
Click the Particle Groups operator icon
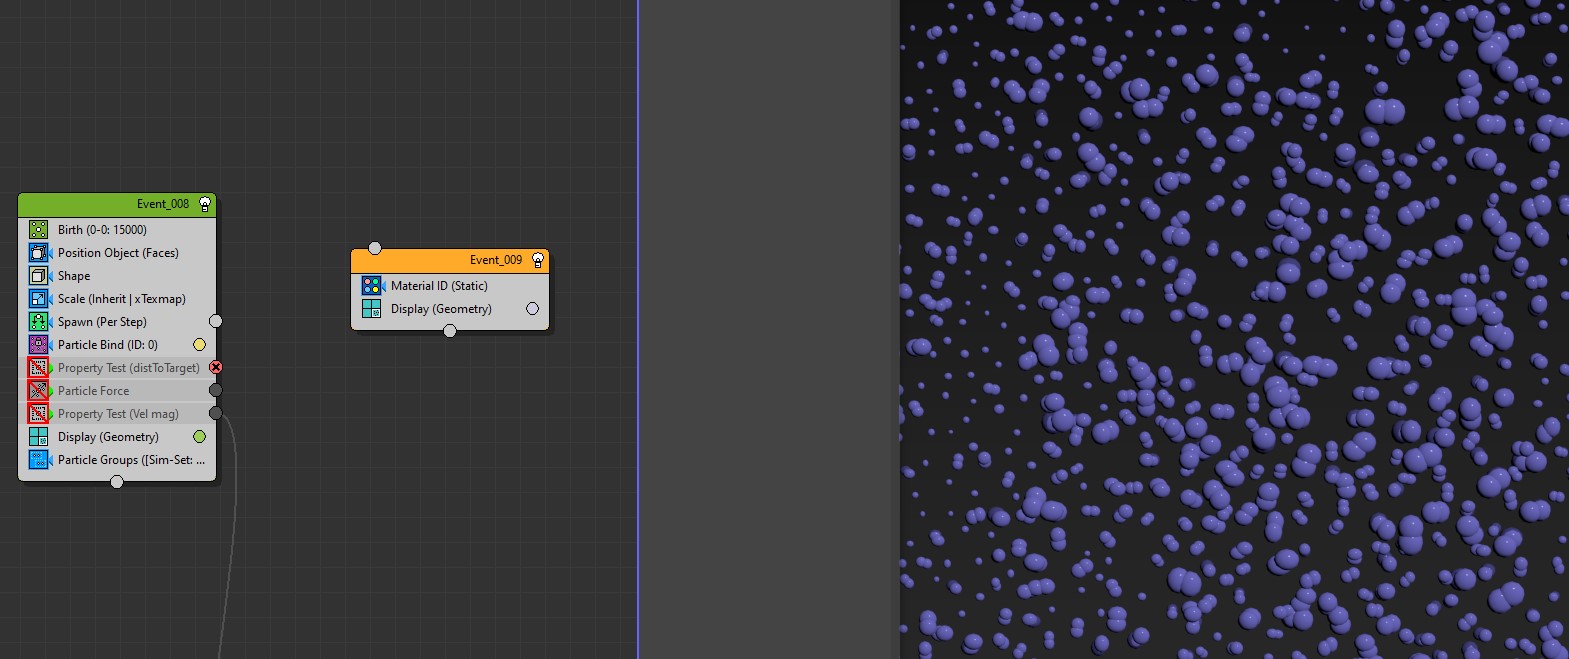pos(38,460)
